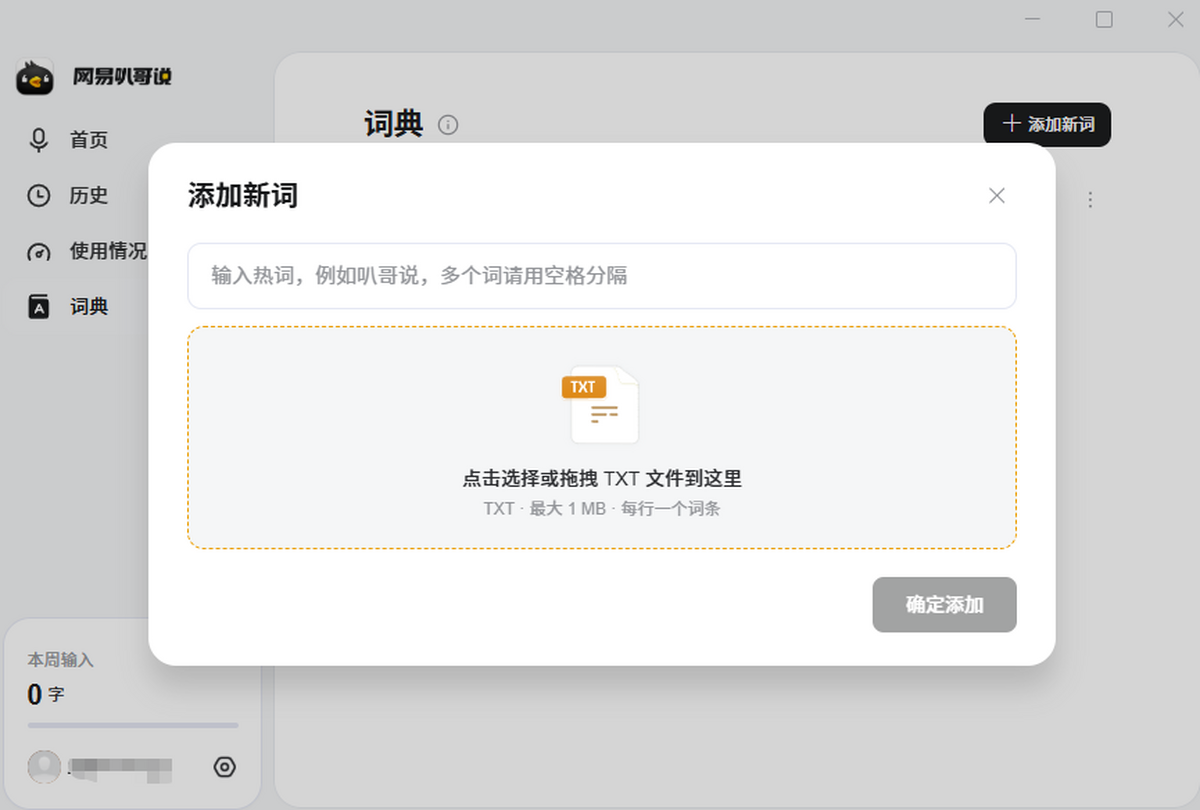Click the microphone icon beside 首页
This screenshot has width=1200, height=810.
(x=39, y=140)
